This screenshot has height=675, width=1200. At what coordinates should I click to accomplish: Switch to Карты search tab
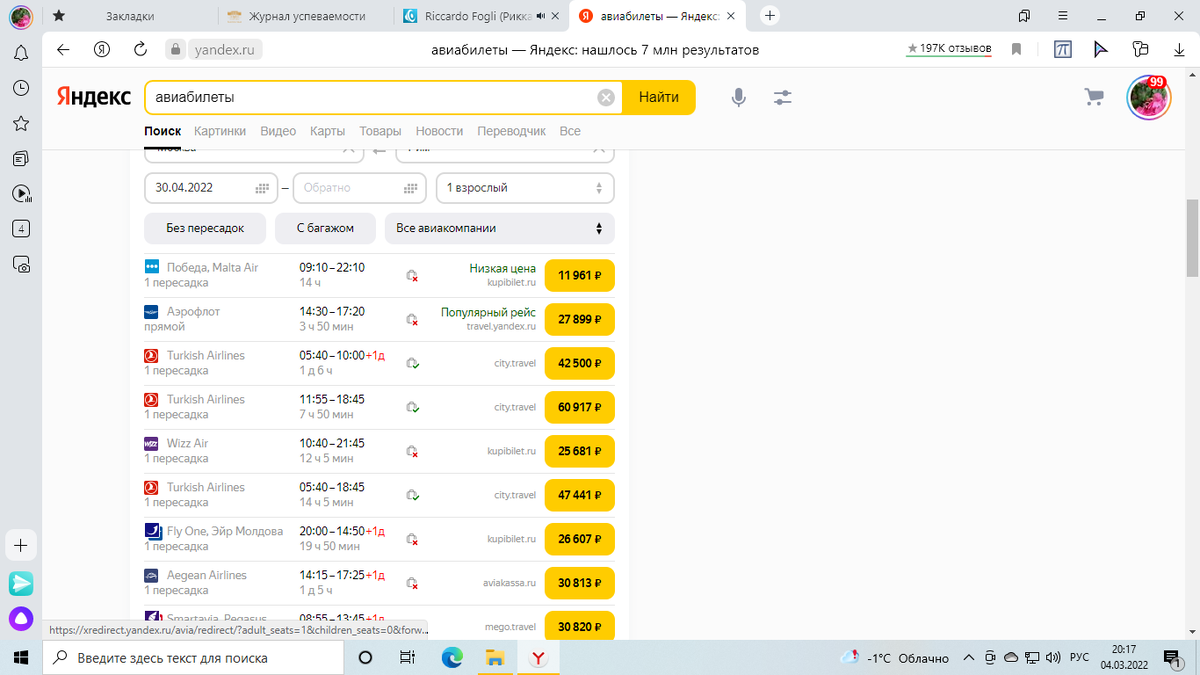click(x=328, y=131)
